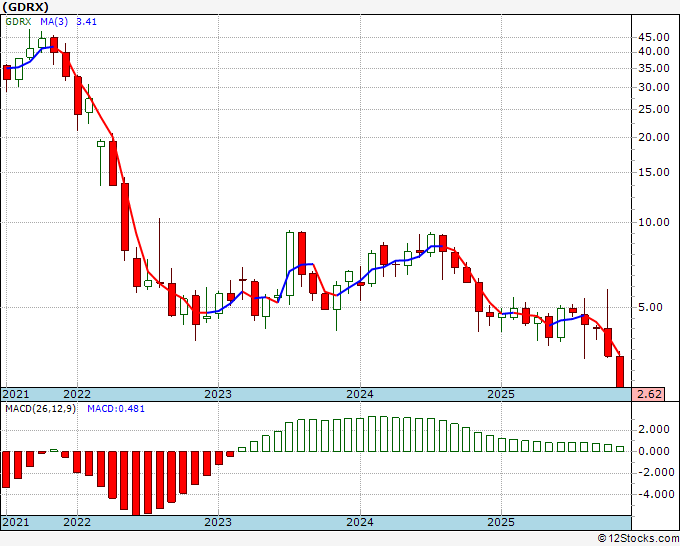Screen dimensions: 680x546
Task: Click the 20.00 price axis label
Action: (654, 137)
